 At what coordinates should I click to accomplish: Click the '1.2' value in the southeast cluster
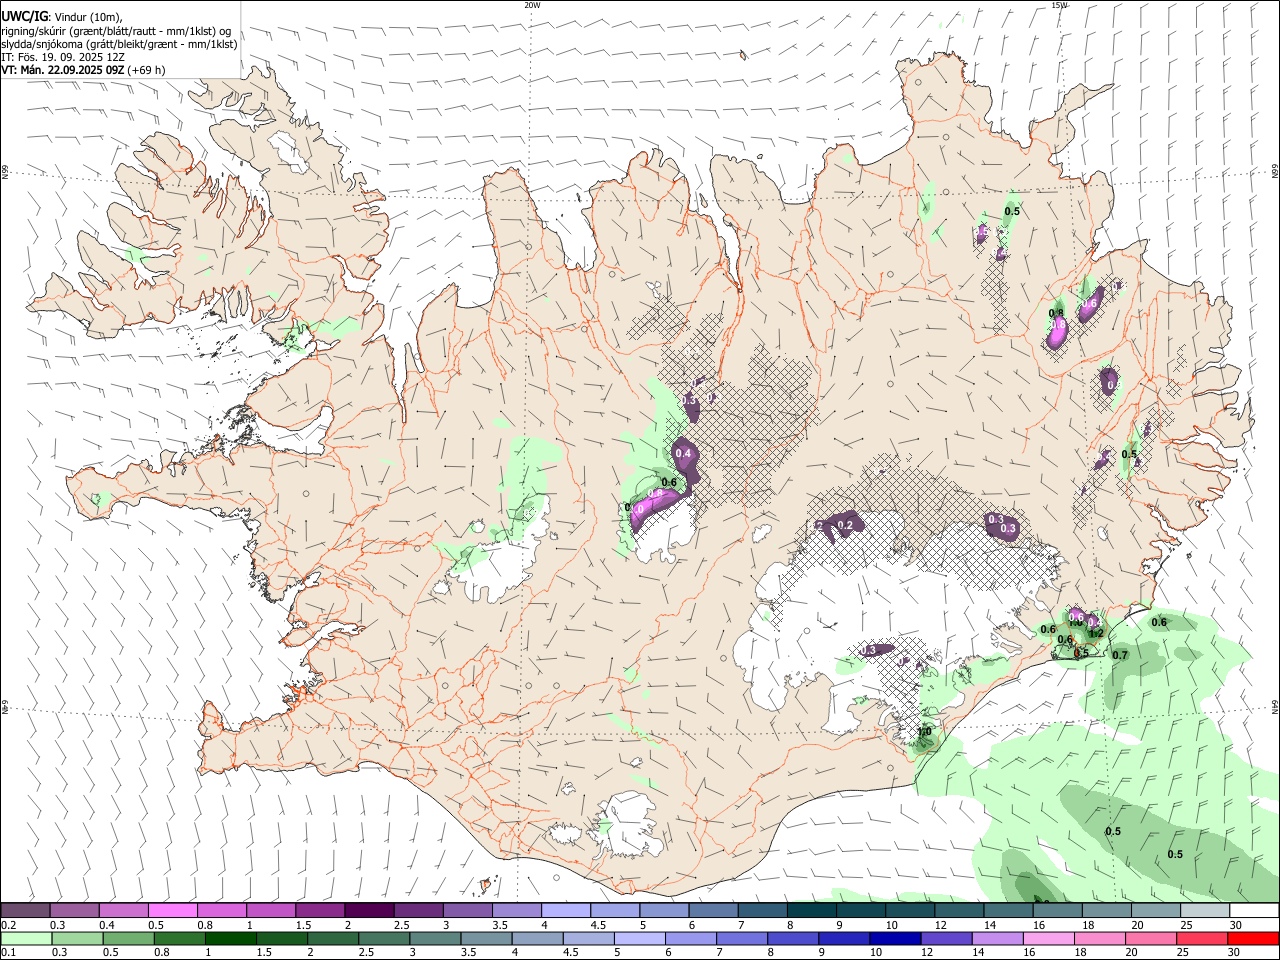pyautogui.click(x=1095, y=633)
